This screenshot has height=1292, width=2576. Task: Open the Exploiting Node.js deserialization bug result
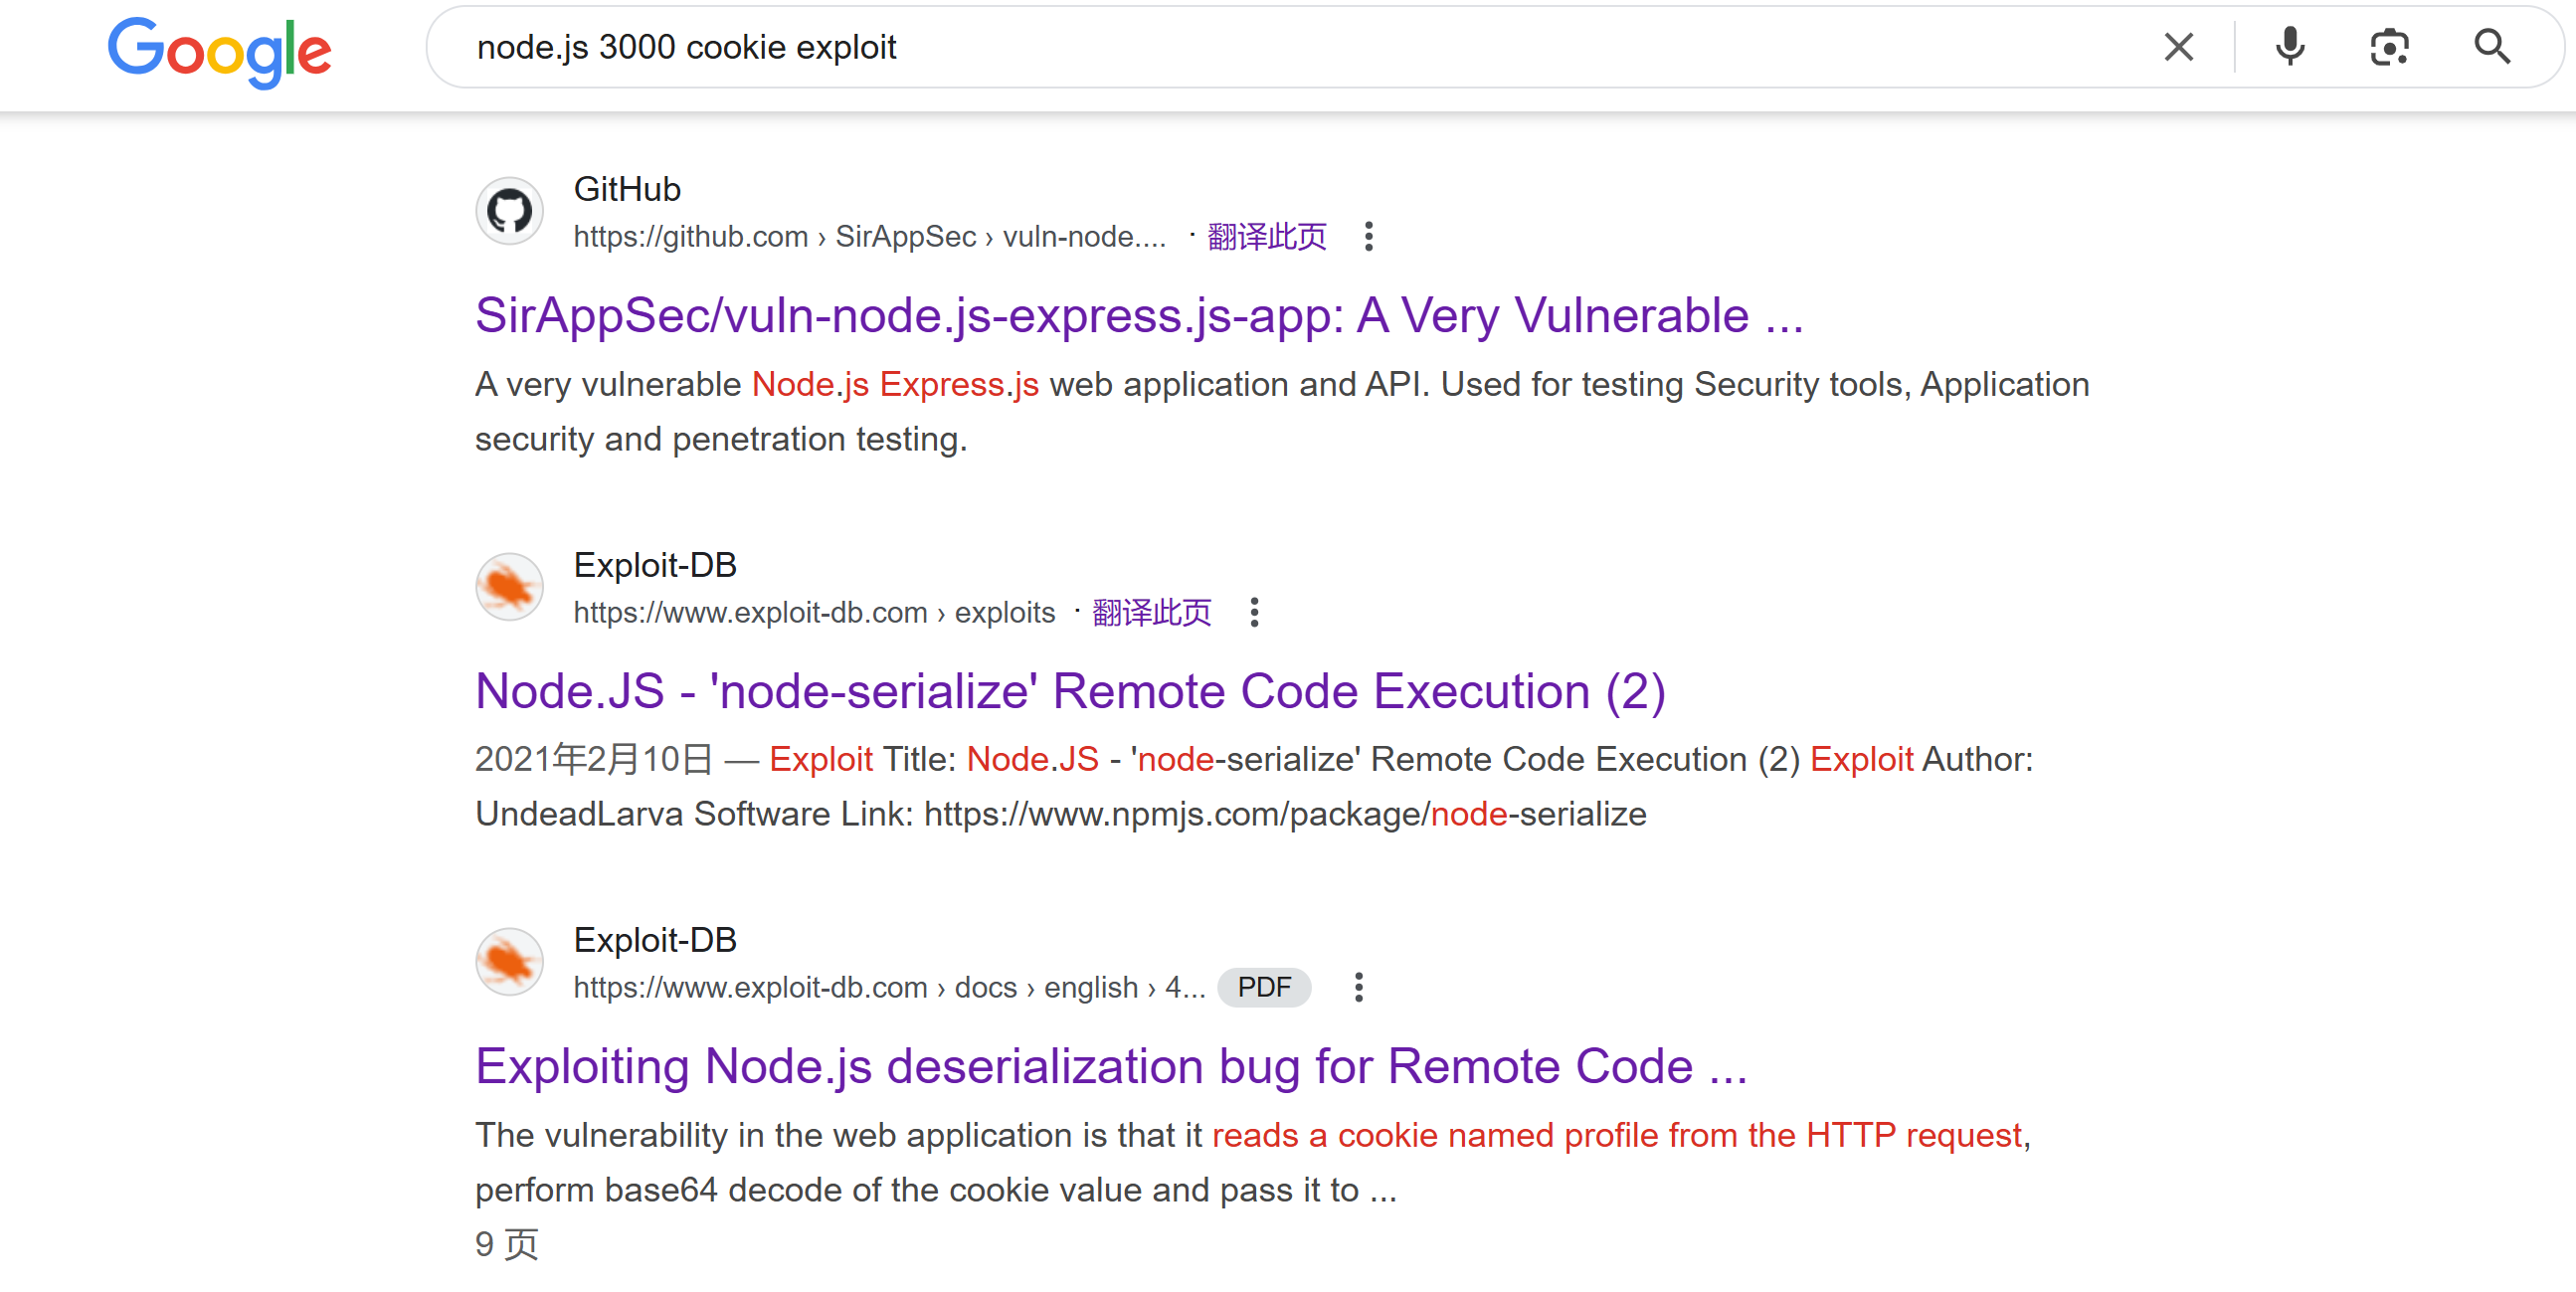[x=1111, y=1067]
